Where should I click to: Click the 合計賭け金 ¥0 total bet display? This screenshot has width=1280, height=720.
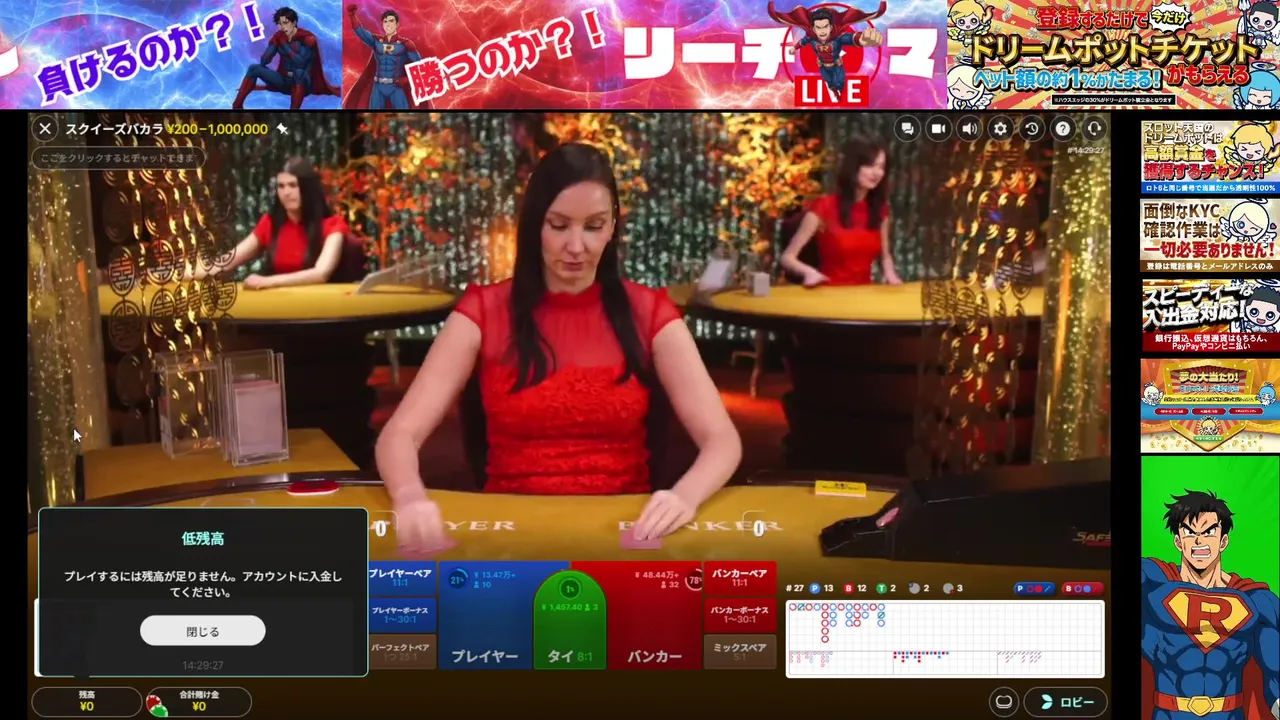(198, 701)
